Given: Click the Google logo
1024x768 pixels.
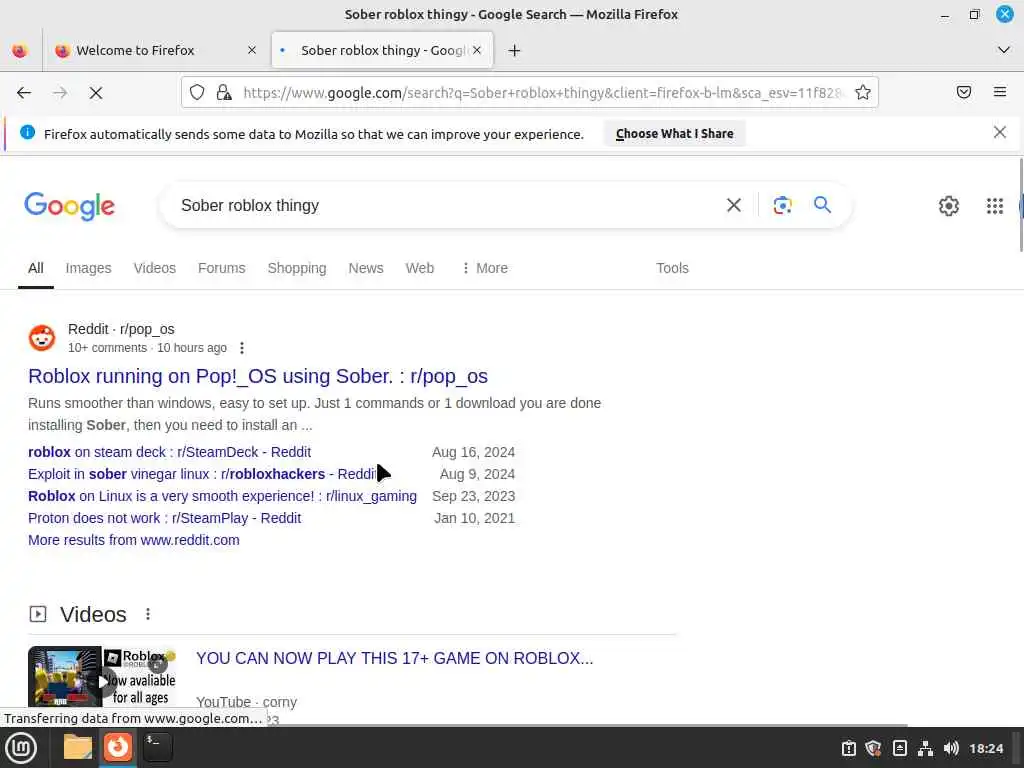Looking at the screenshot, I should pyautogui.click(x=69, y=206).
